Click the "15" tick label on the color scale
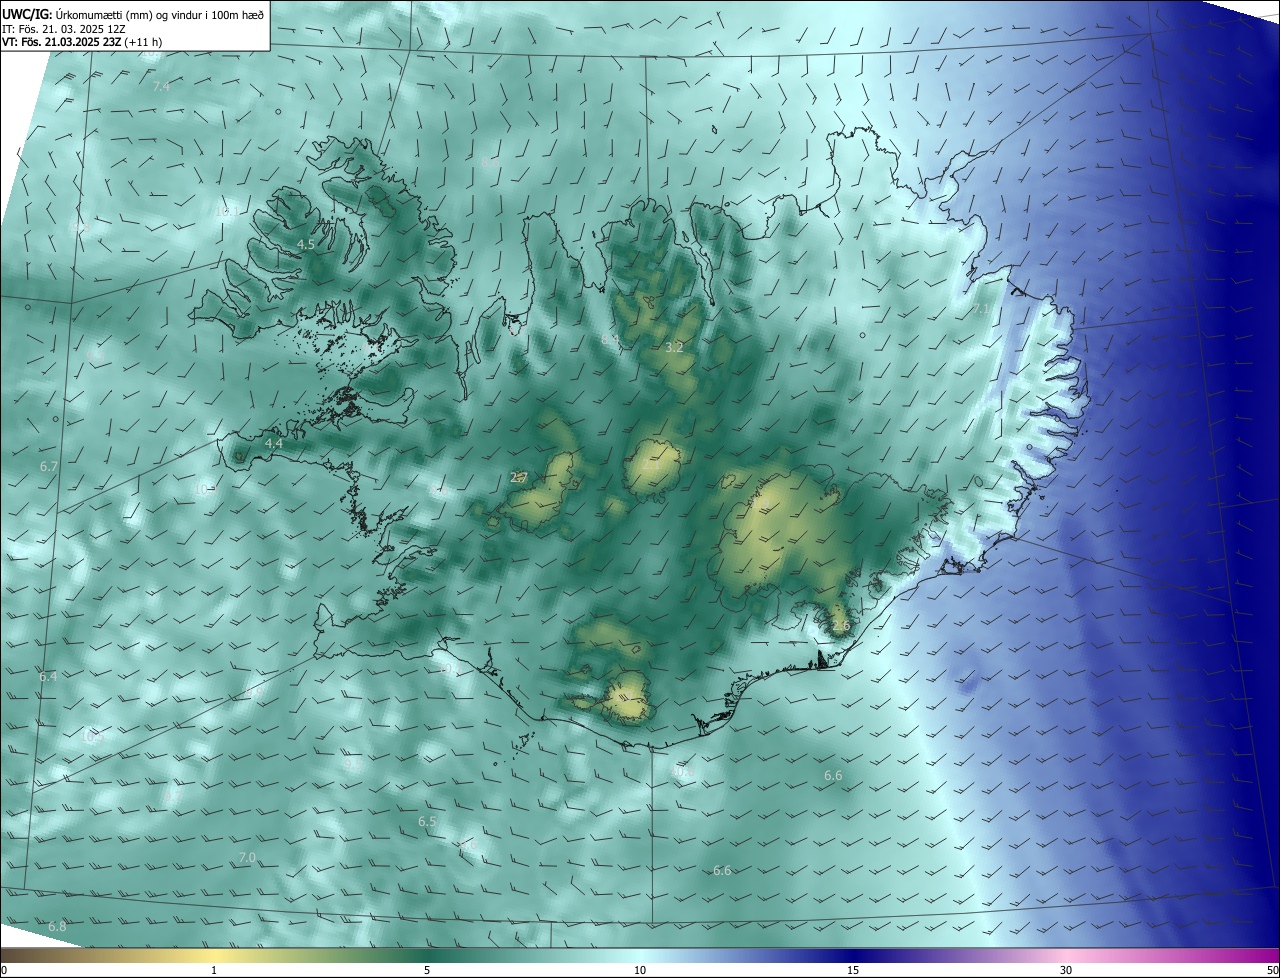The image size is (1280, 978). click(853, 970)
